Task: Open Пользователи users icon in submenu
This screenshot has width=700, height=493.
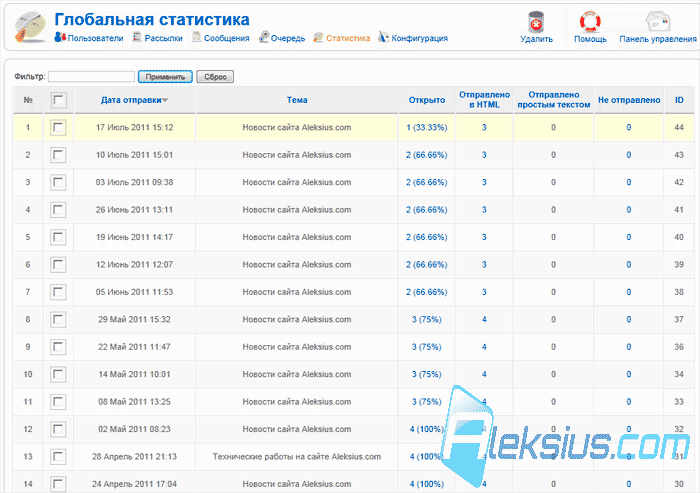Action: pos(60,37)
